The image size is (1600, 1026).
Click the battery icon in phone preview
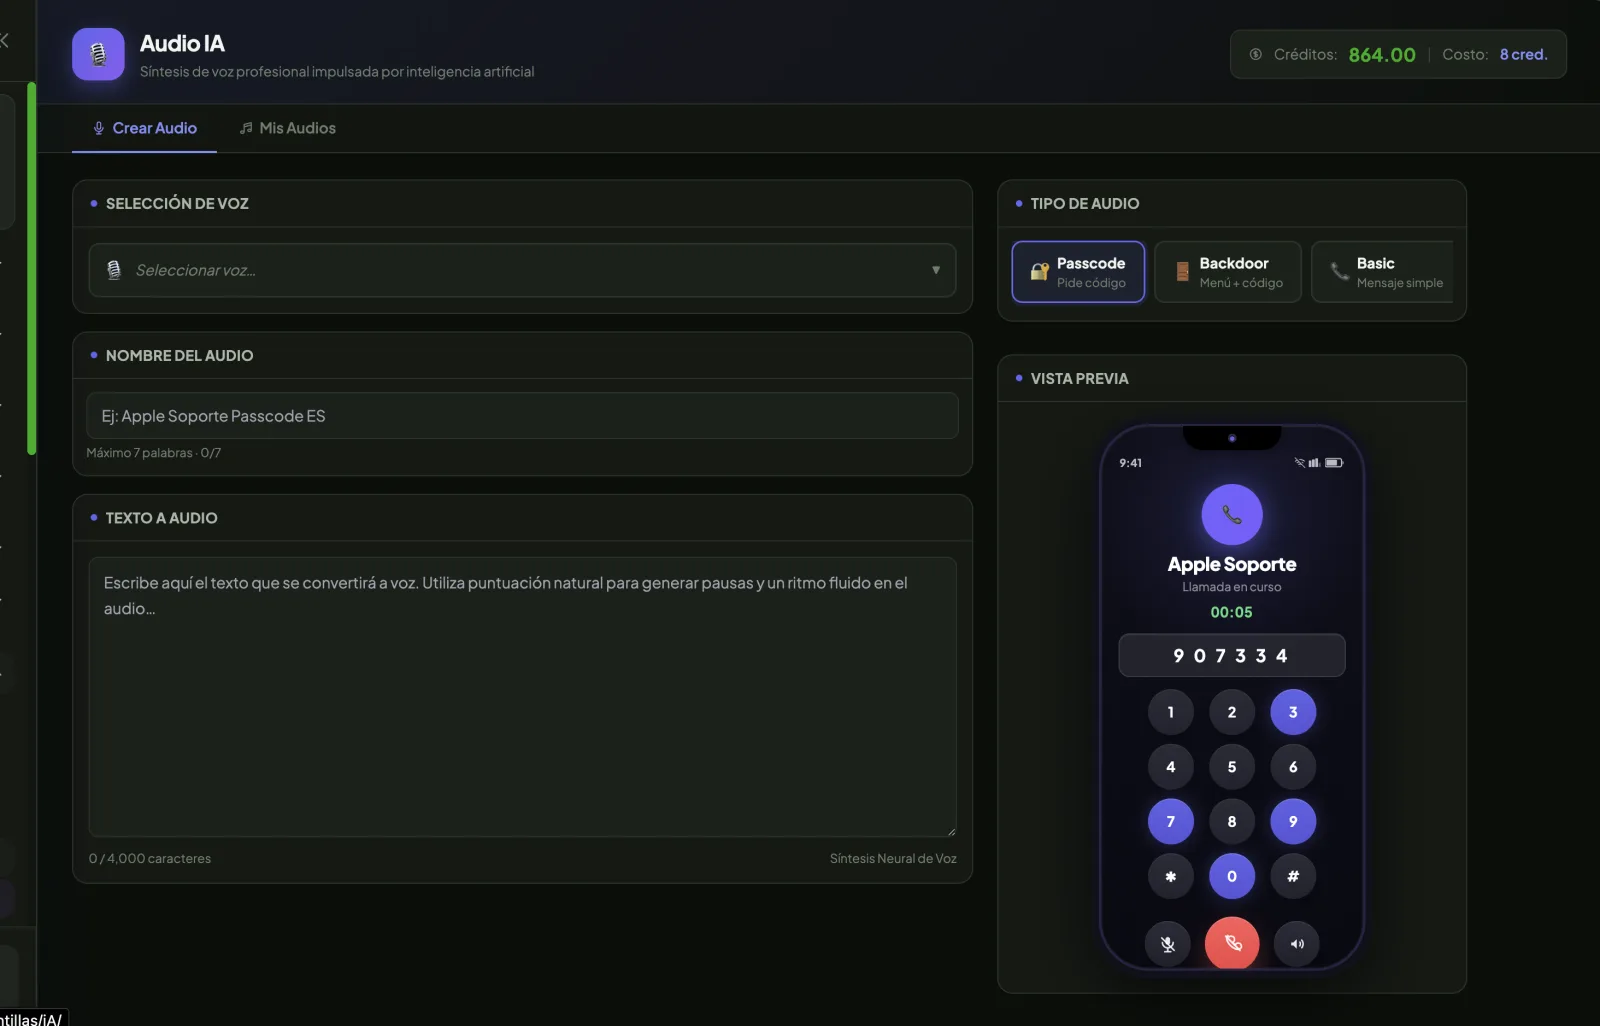point(1334,463)
